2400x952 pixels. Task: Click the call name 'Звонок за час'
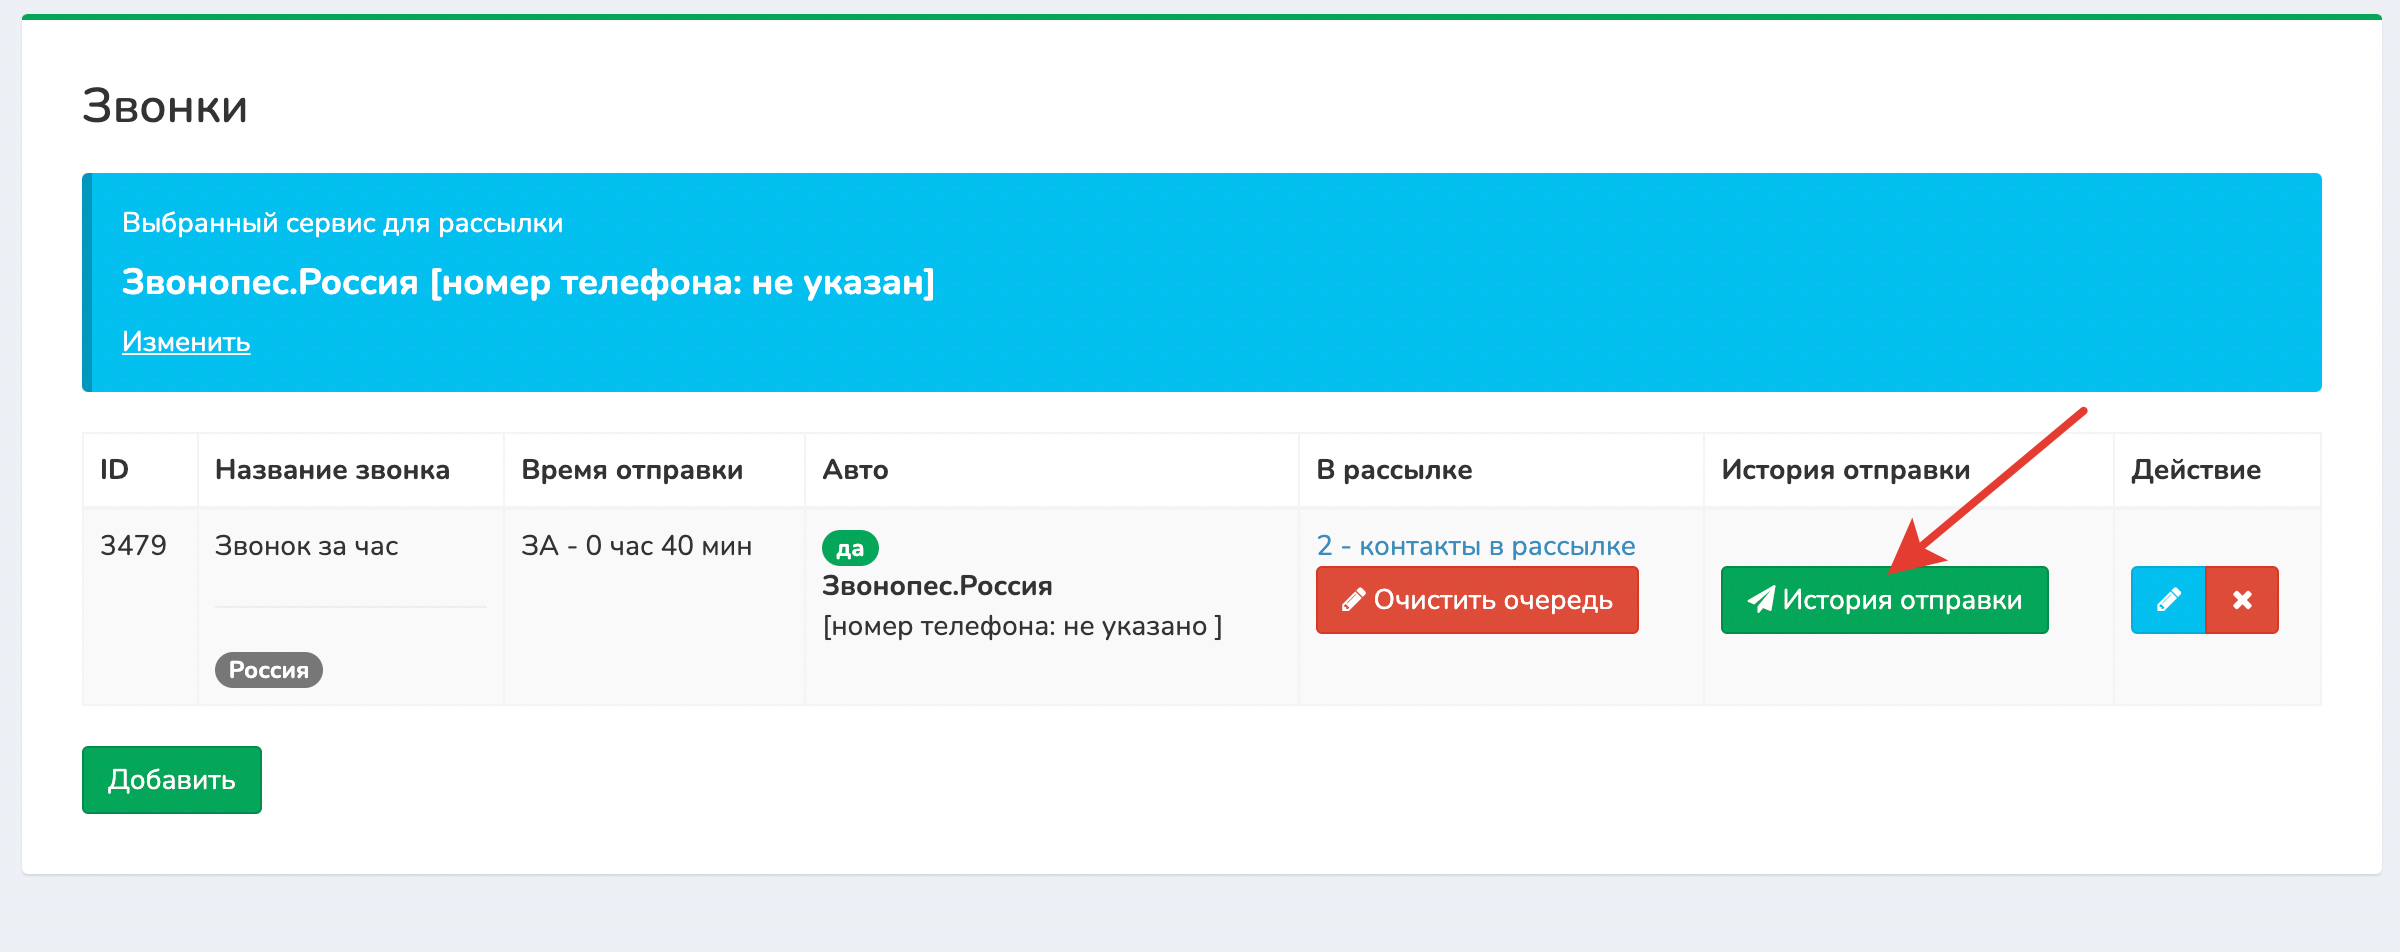(x=307, y=546)
